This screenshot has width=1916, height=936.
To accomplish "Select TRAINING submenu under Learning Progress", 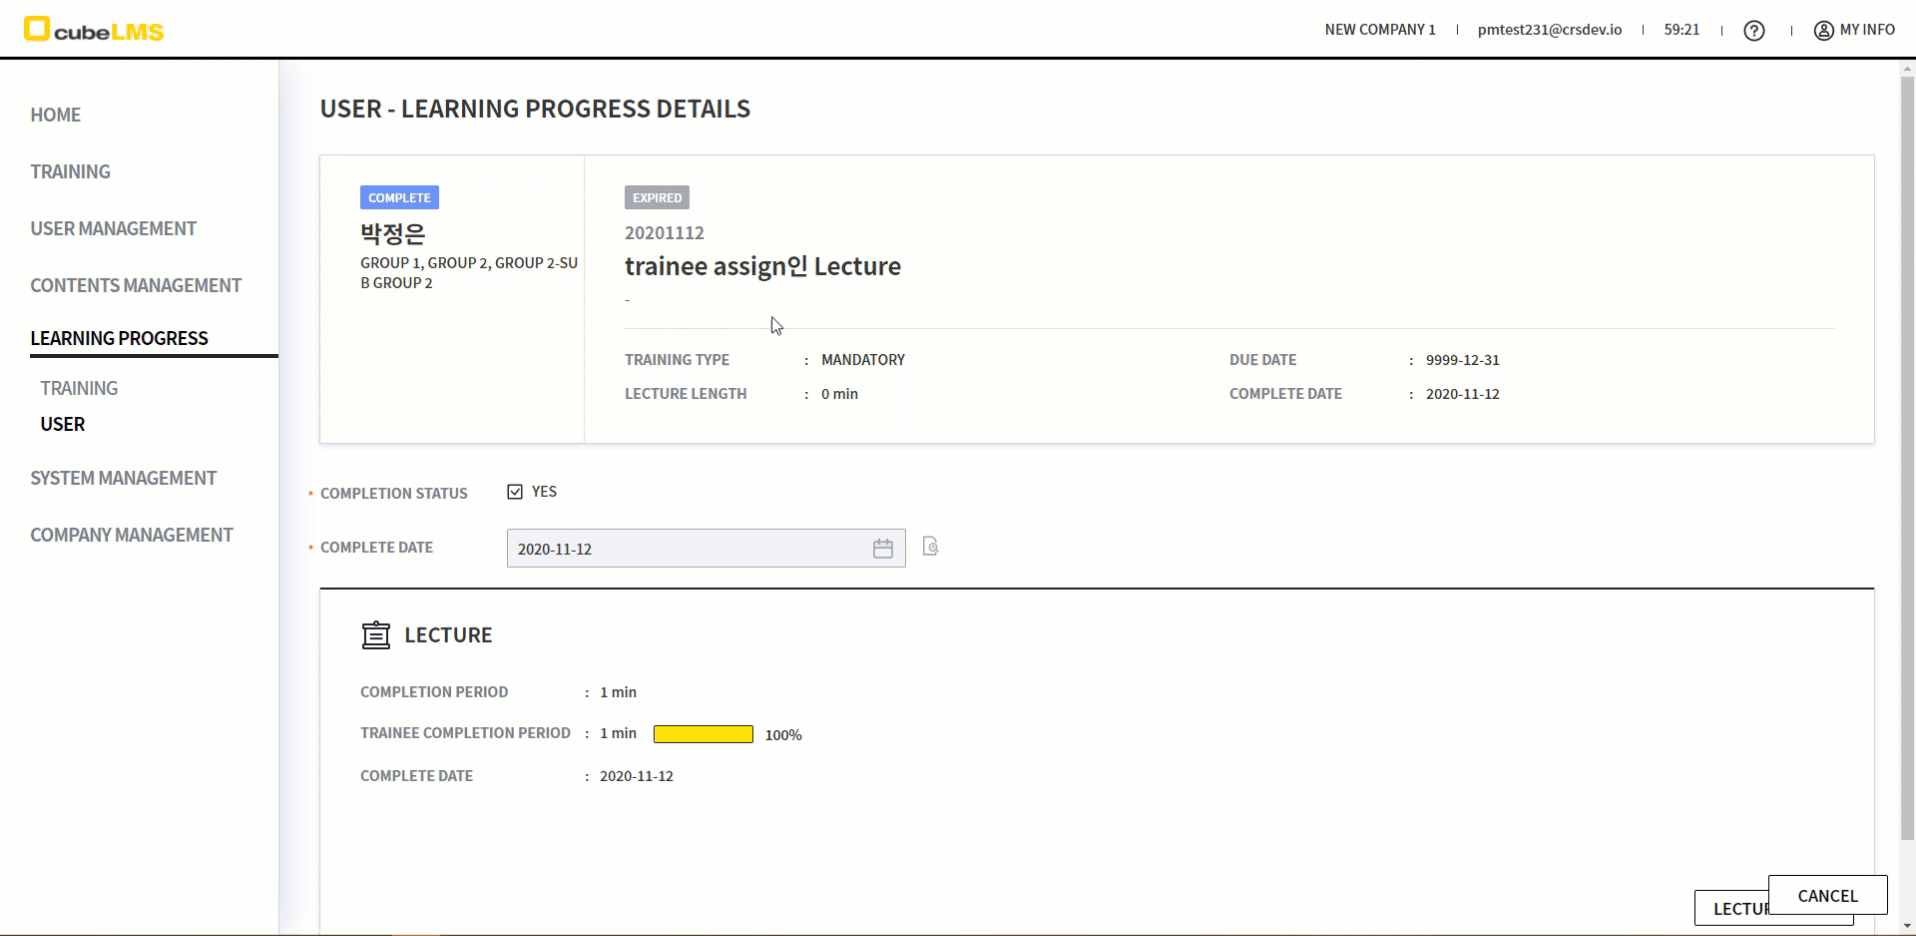I will pos(79,388).
